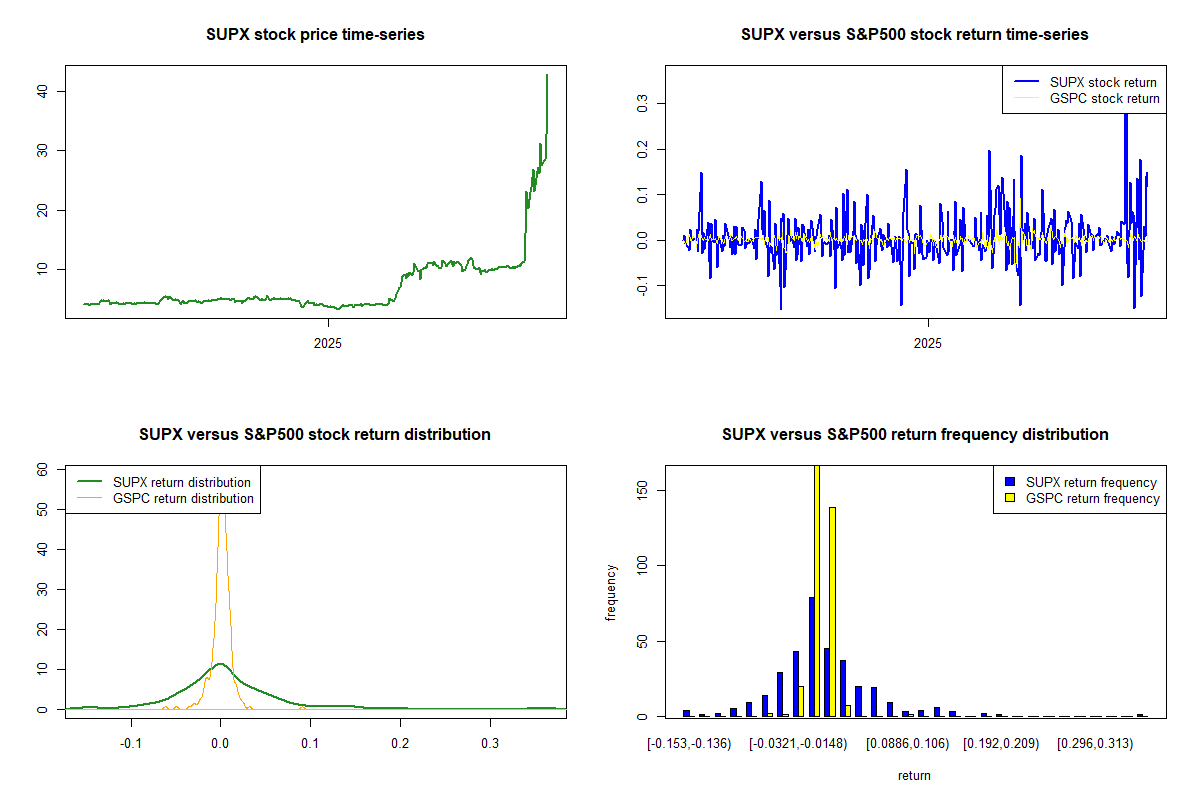
Task: Click the 2025 tick on the stock price chart
Action: click(x=328, y=343)
